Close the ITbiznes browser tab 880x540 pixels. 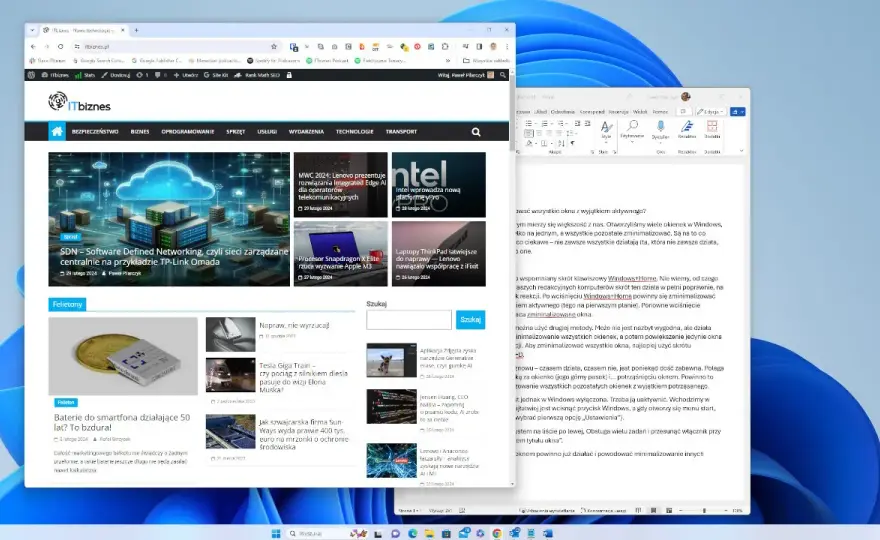(123, 30)
